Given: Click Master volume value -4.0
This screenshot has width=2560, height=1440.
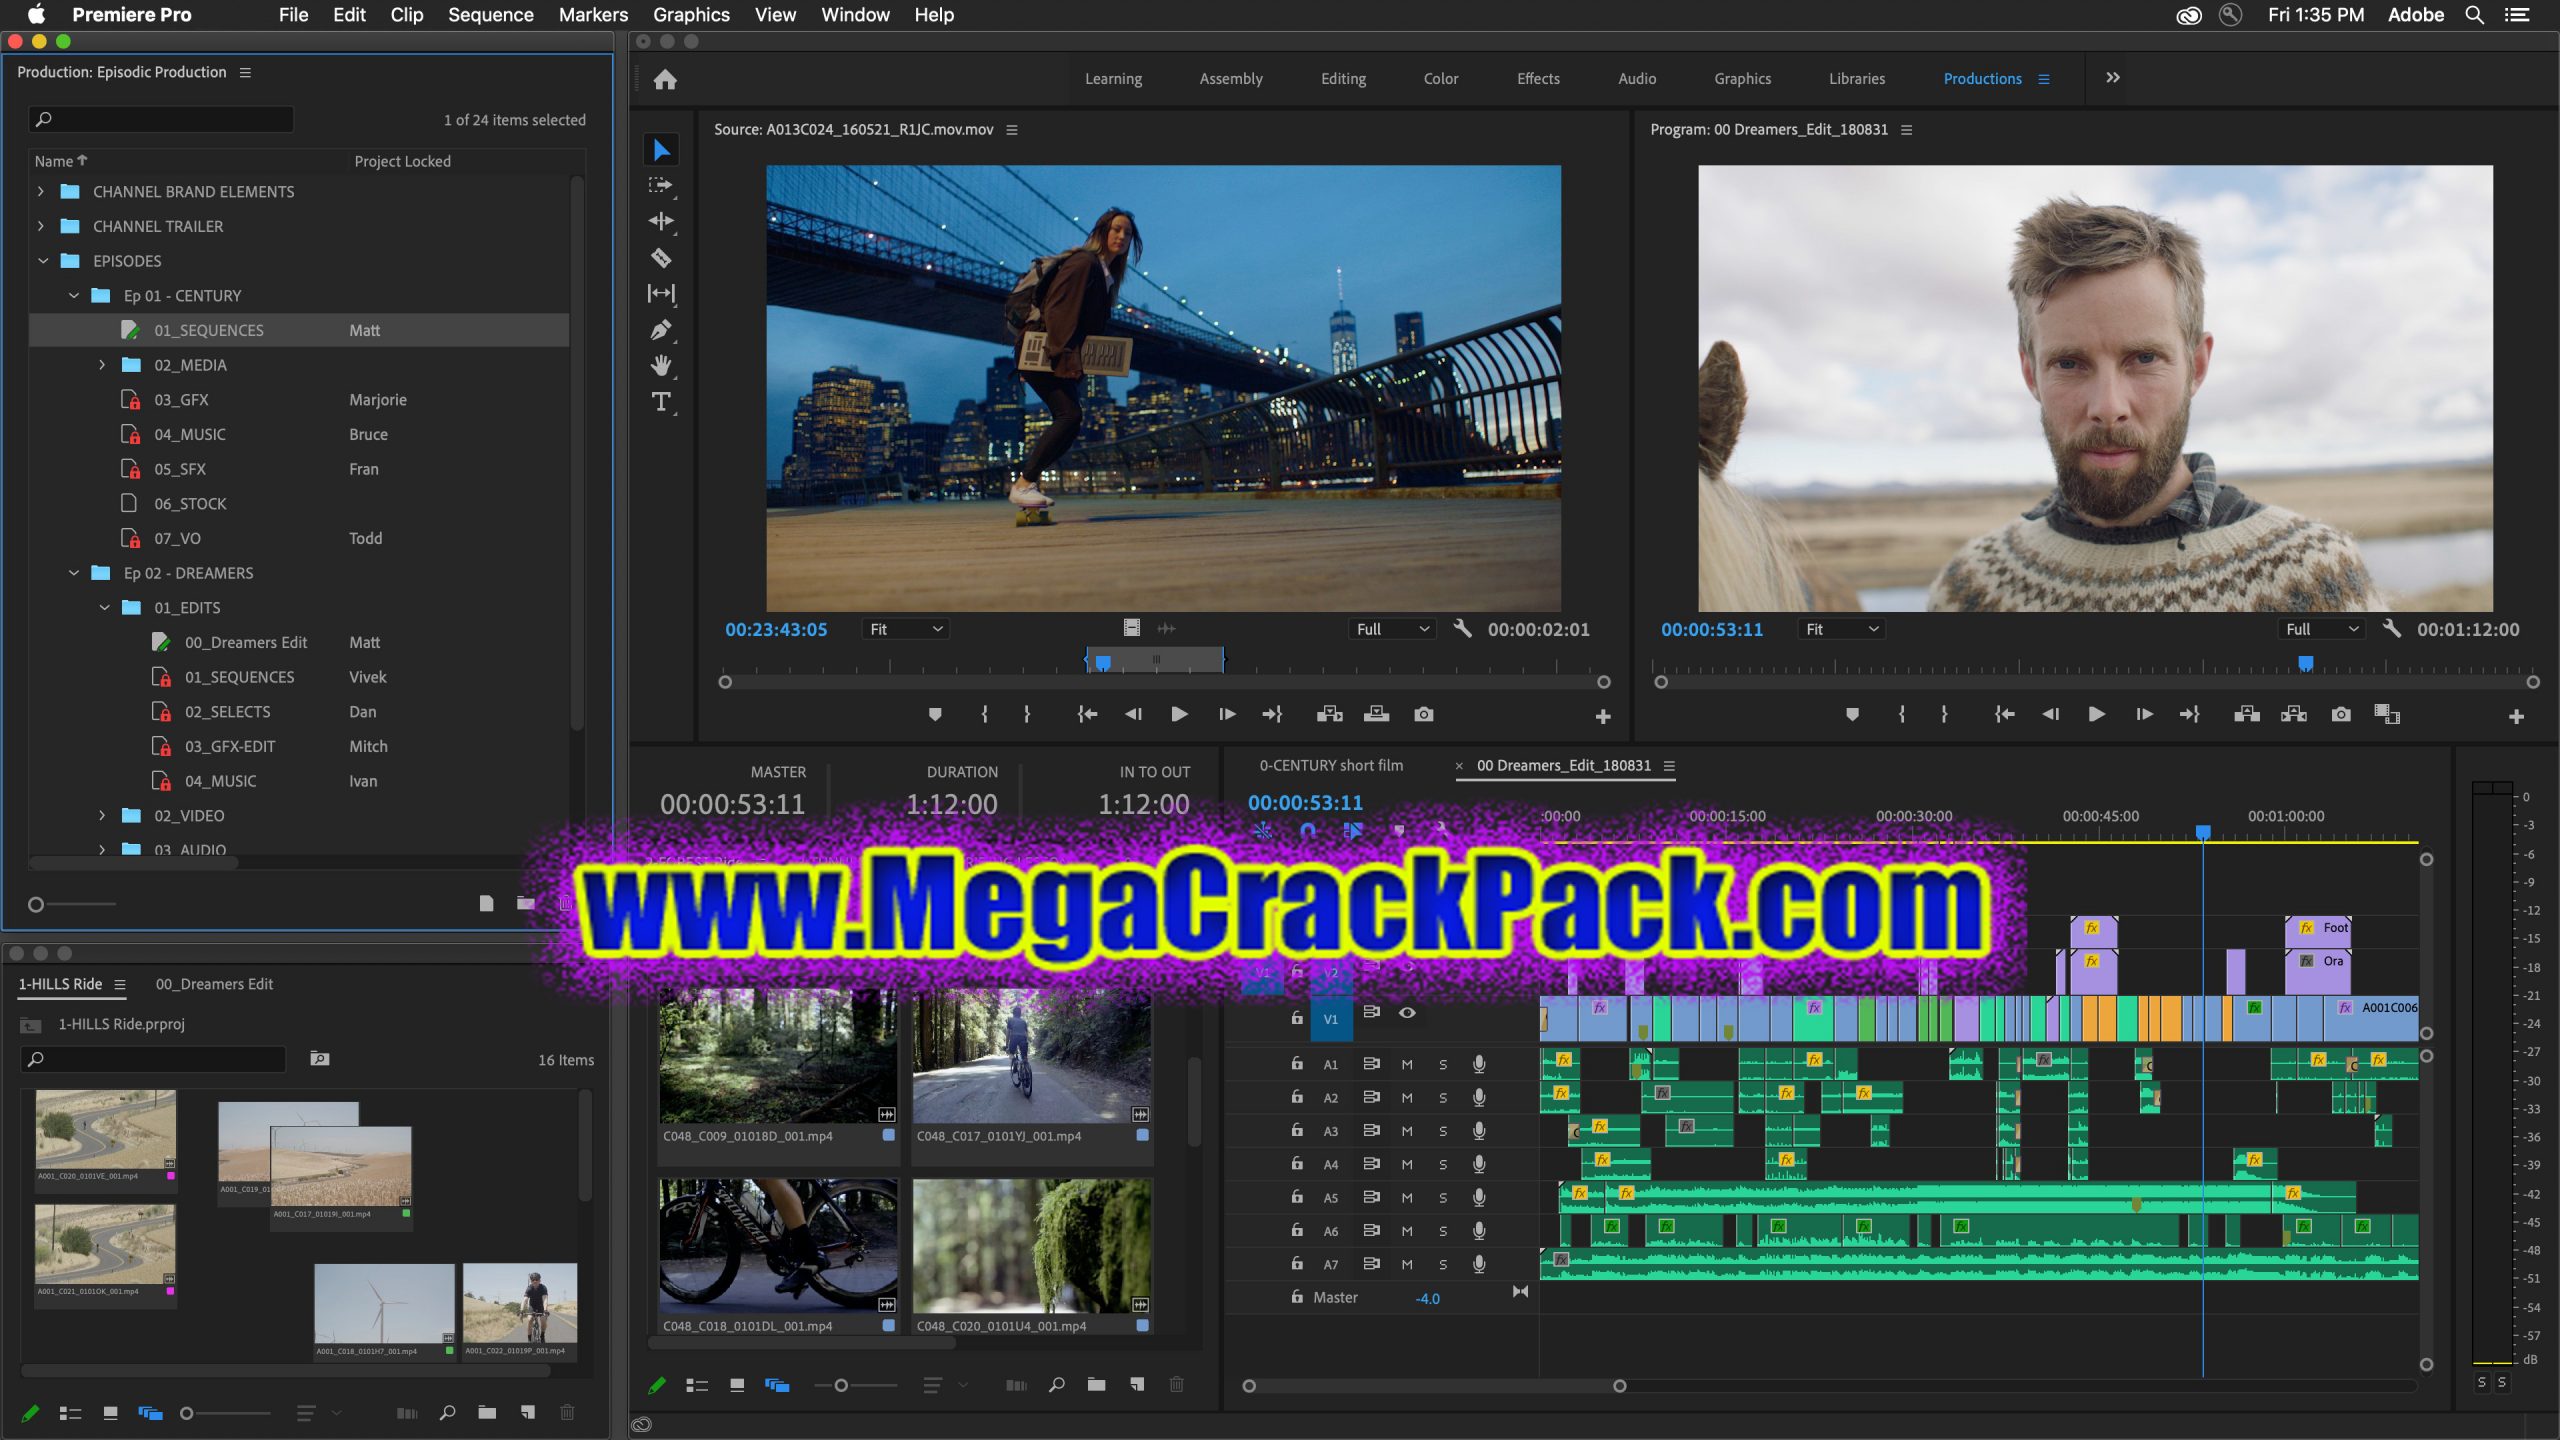Looking at the screenshot, I should pyautogui.click(x=1427, y=1298).
